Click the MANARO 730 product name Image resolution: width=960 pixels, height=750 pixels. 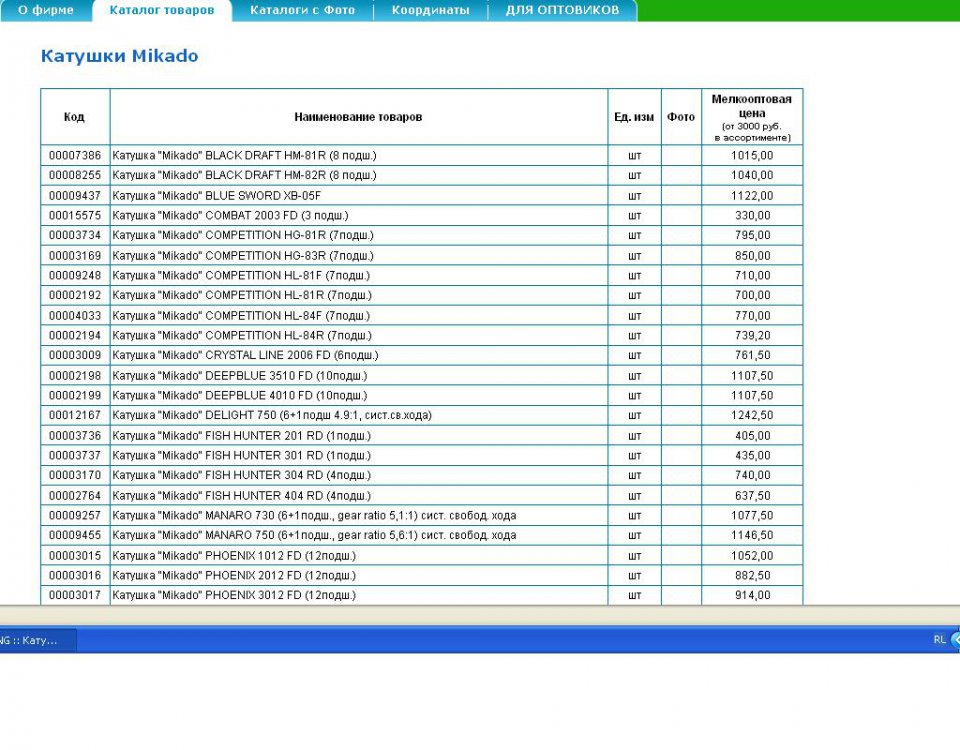(314, 516)
